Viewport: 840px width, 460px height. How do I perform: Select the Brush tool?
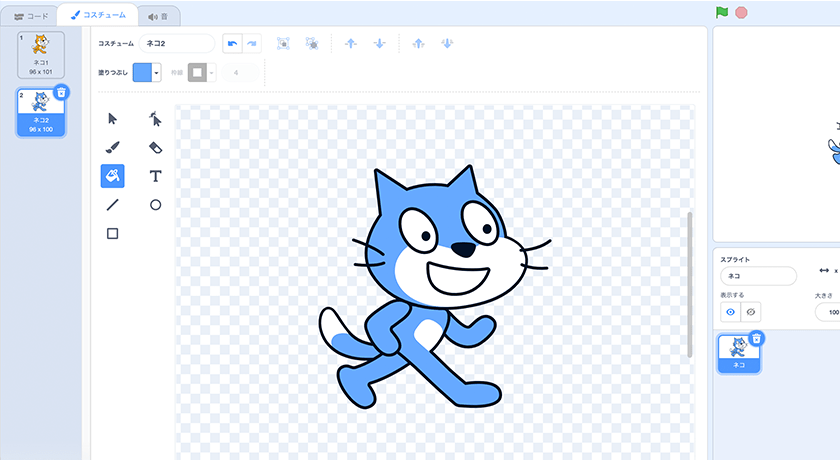[x=112, y=147]
